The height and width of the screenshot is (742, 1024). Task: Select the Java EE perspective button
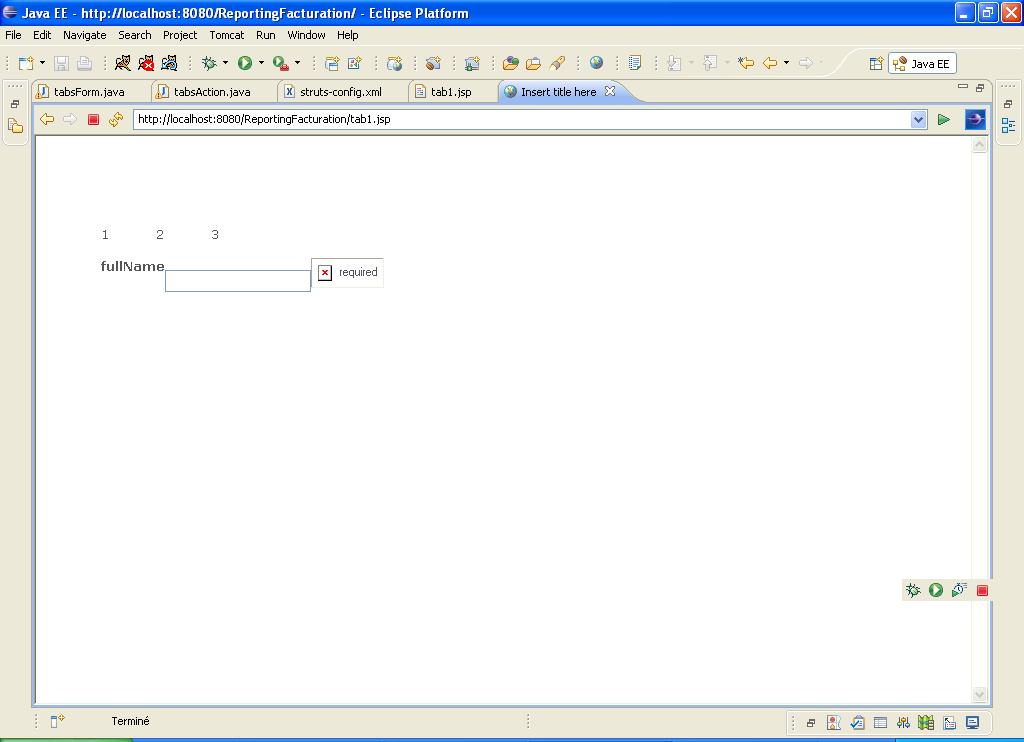[922, 63]
